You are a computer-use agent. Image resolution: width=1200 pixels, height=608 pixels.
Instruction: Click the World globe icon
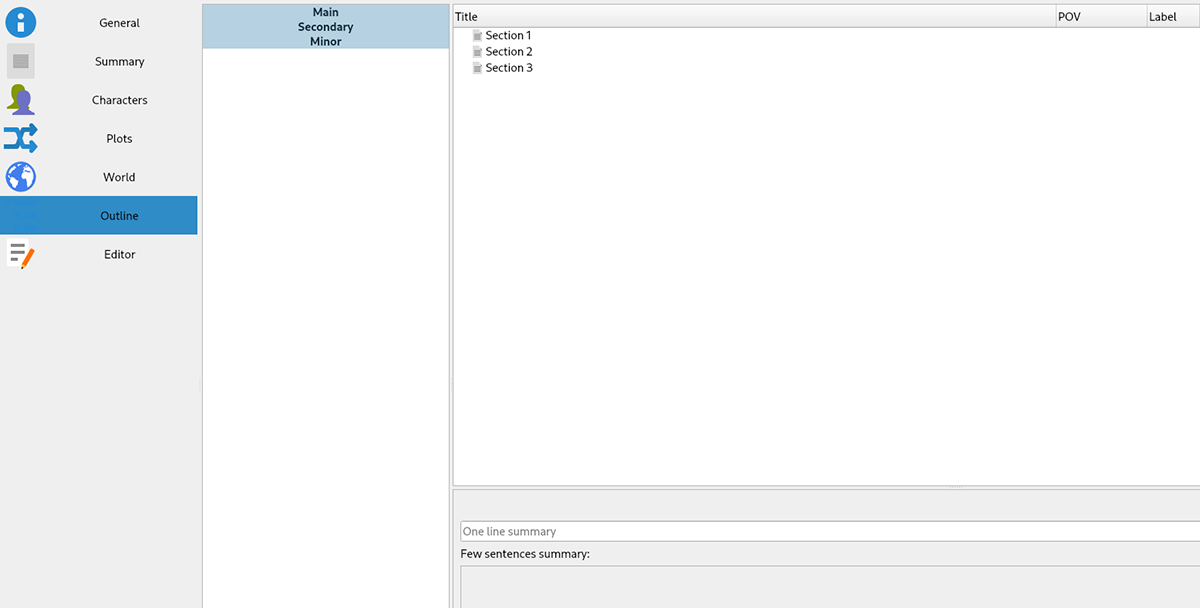coord(21,177)
